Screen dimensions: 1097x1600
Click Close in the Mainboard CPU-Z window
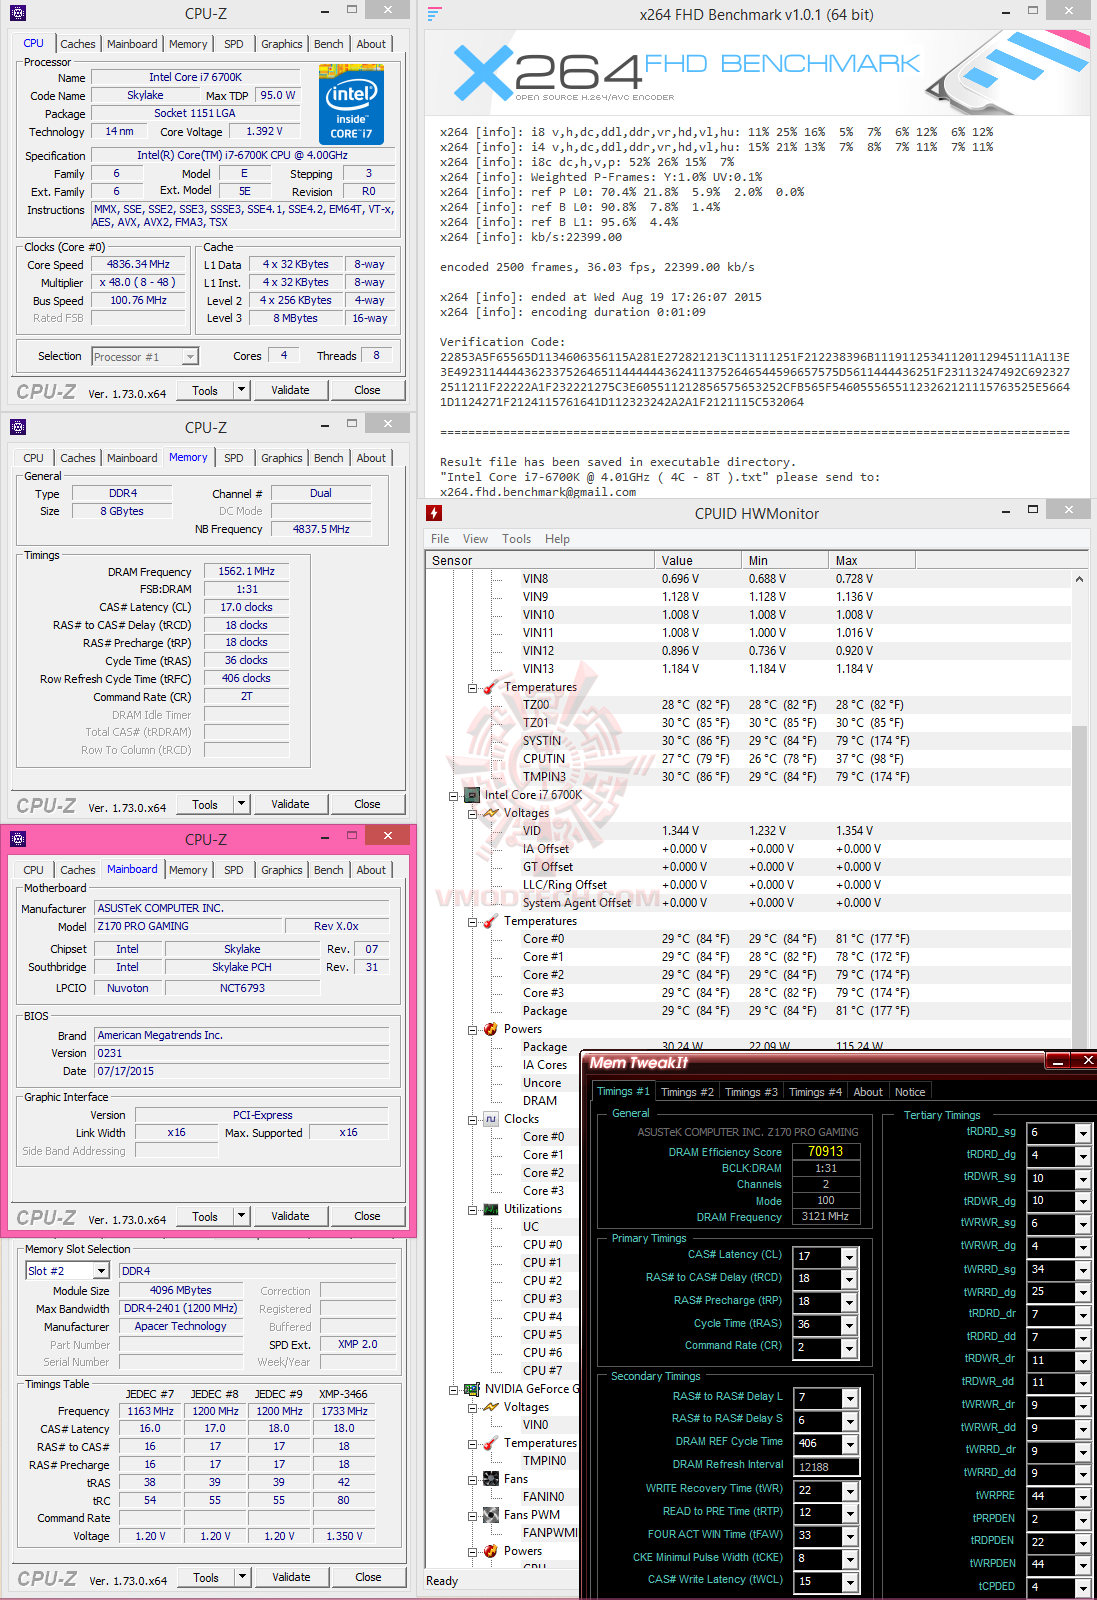pos(367,1216)
